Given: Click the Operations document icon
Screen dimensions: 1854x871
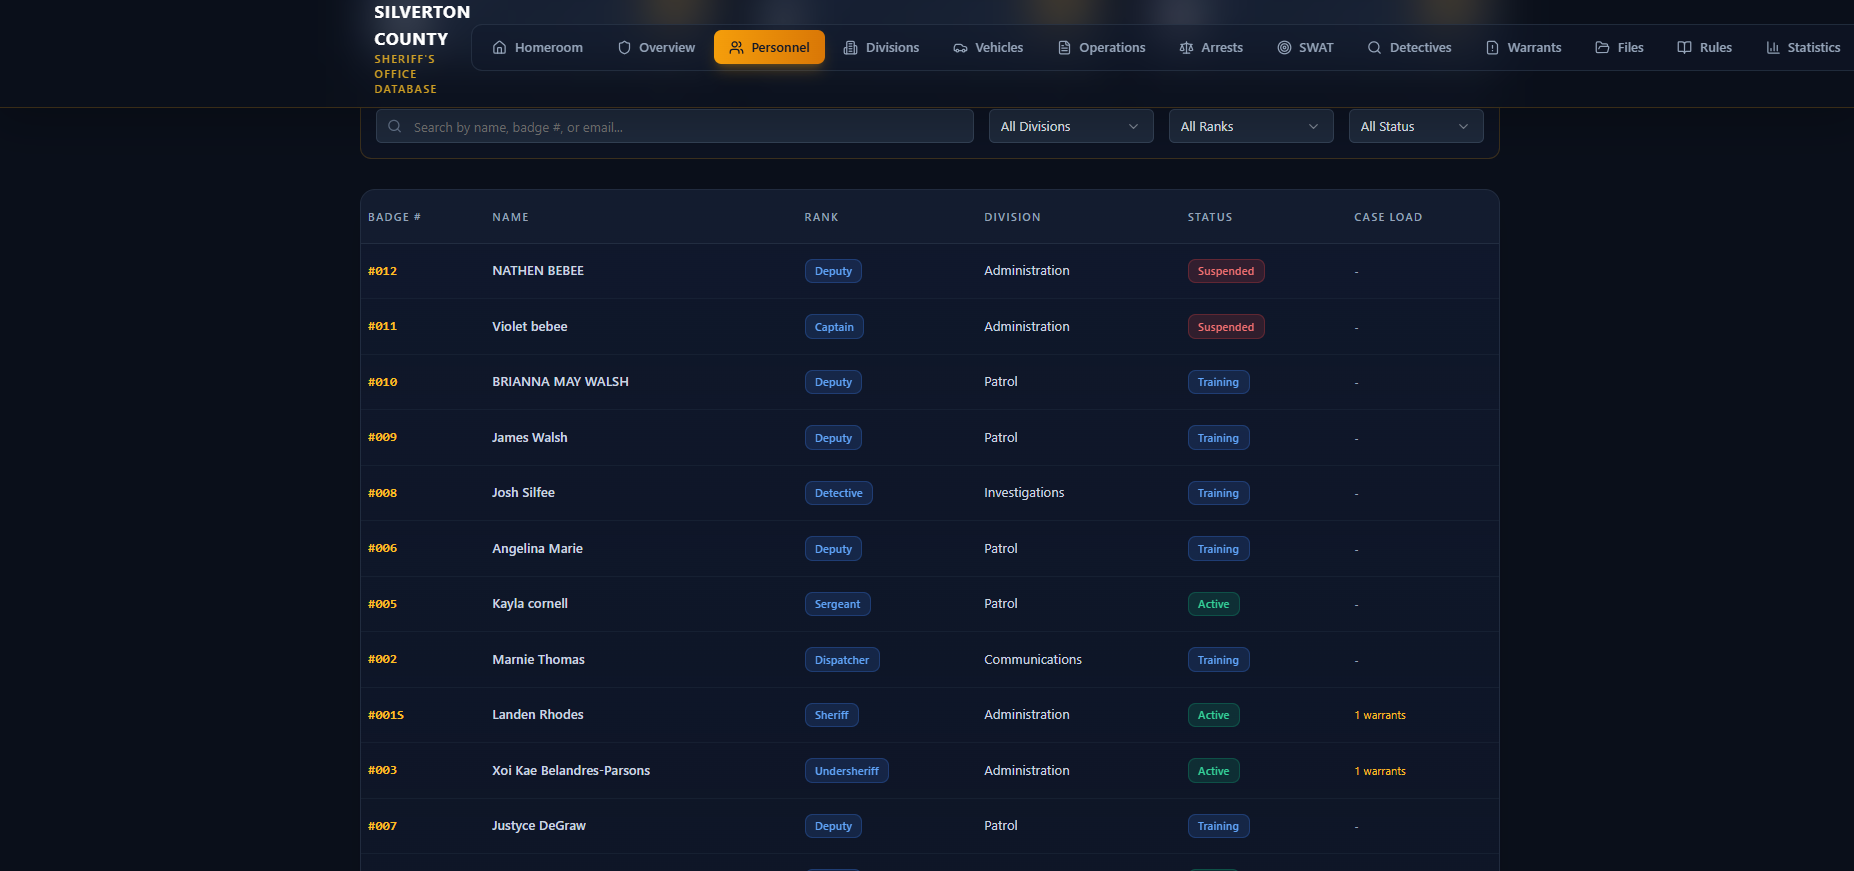Looking at the screenshot, I should click(x=1064, y=47).
